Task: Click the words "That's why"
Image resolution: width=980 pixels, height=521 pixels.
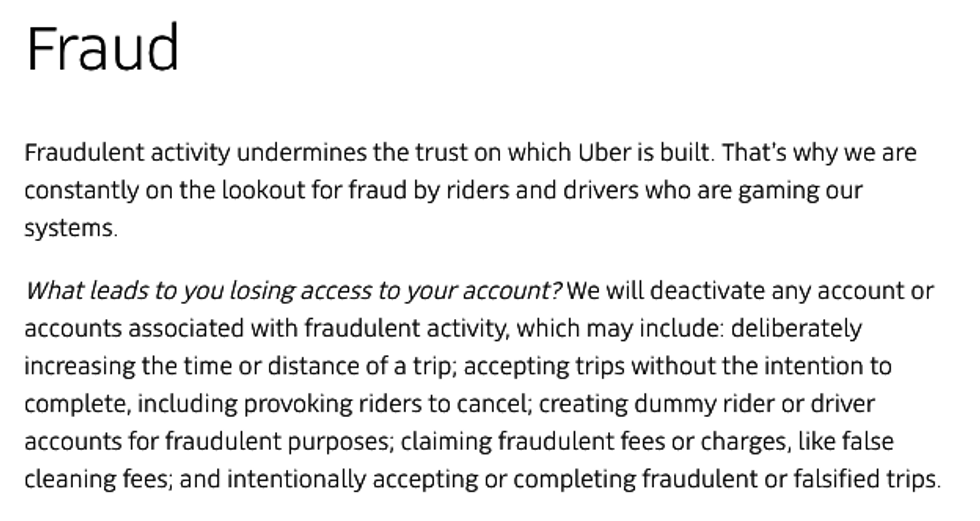Action: [x=779, y=153]
